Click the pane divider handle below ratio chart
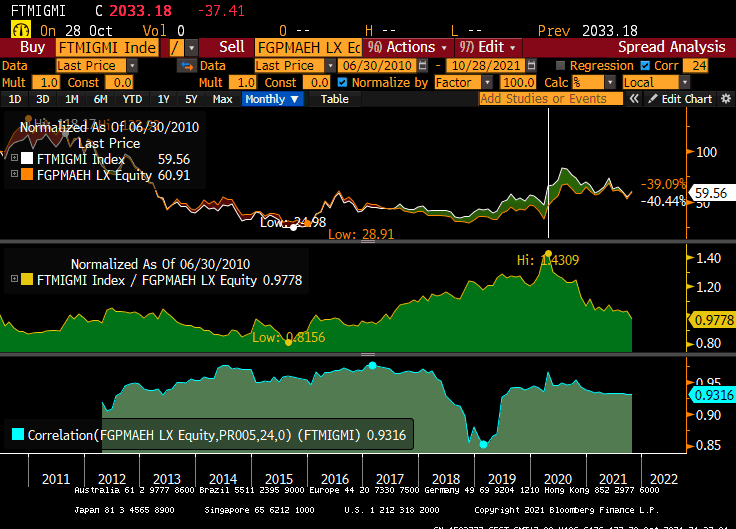 [x=368, y=354]
